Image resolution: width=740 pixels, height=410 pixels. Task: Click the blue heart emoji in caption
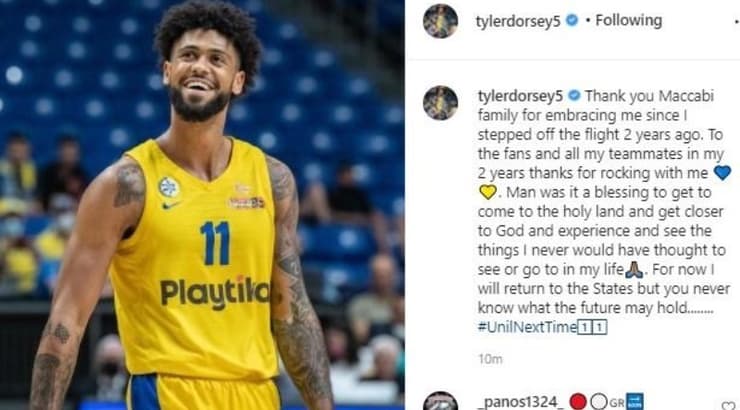pos(722,173)
